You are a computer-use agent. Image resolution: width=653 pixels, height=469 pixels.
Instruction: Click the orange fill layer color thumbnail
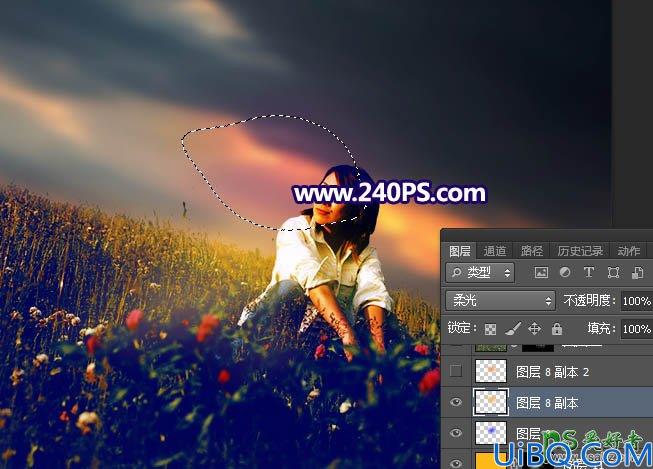tap(491, 461)
